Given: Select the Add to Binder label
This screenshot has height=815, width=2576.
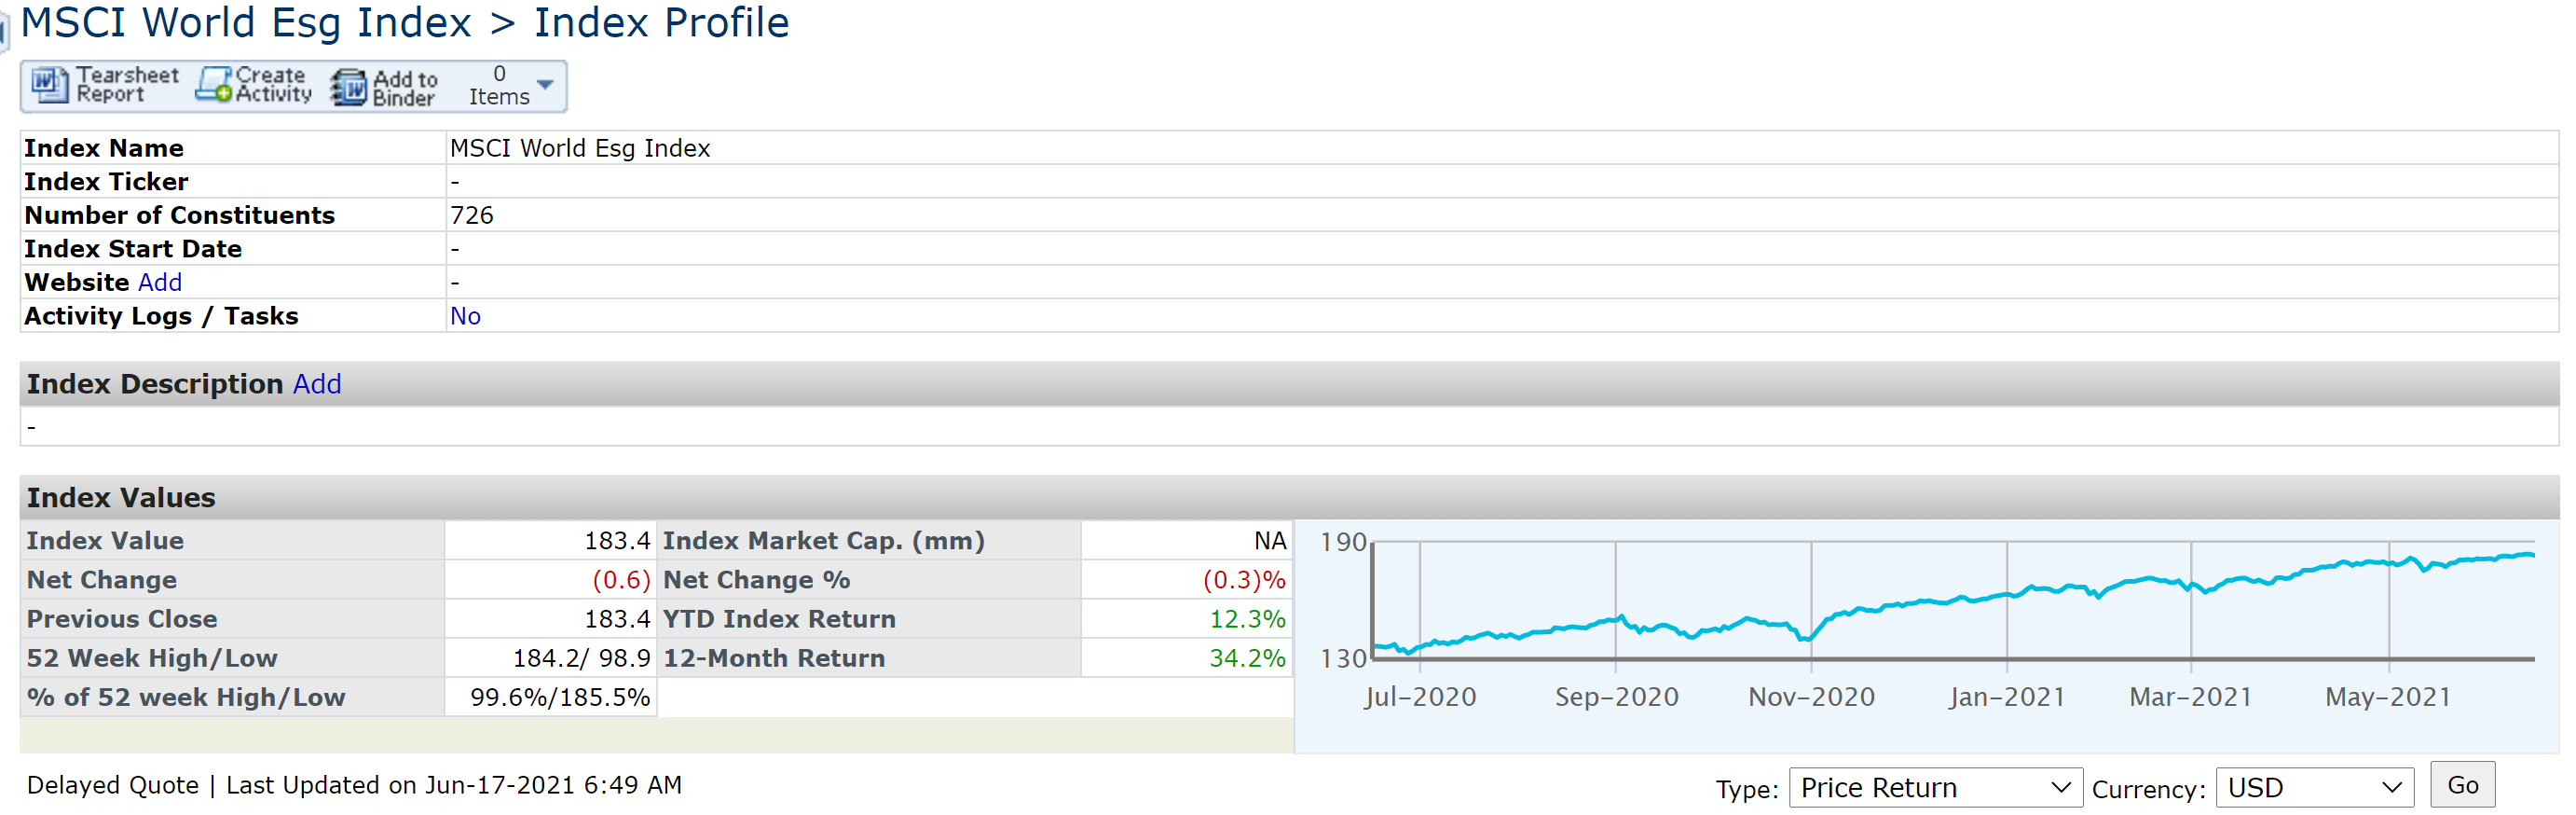Looking at the screenshot, I should (405, 88).
